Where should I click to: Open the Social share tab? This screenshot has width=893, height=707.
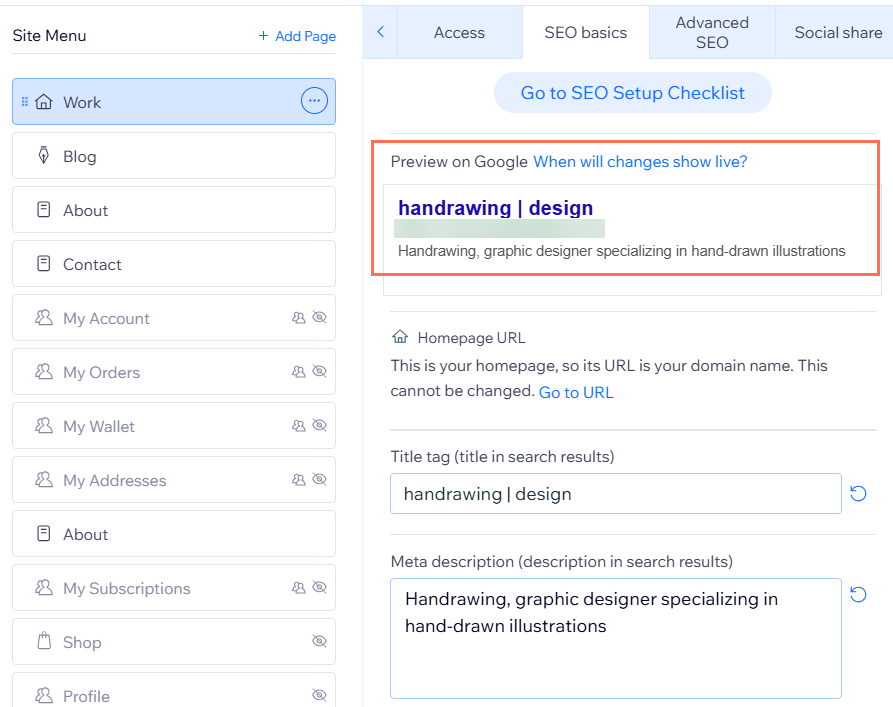[x=836, y=31]
